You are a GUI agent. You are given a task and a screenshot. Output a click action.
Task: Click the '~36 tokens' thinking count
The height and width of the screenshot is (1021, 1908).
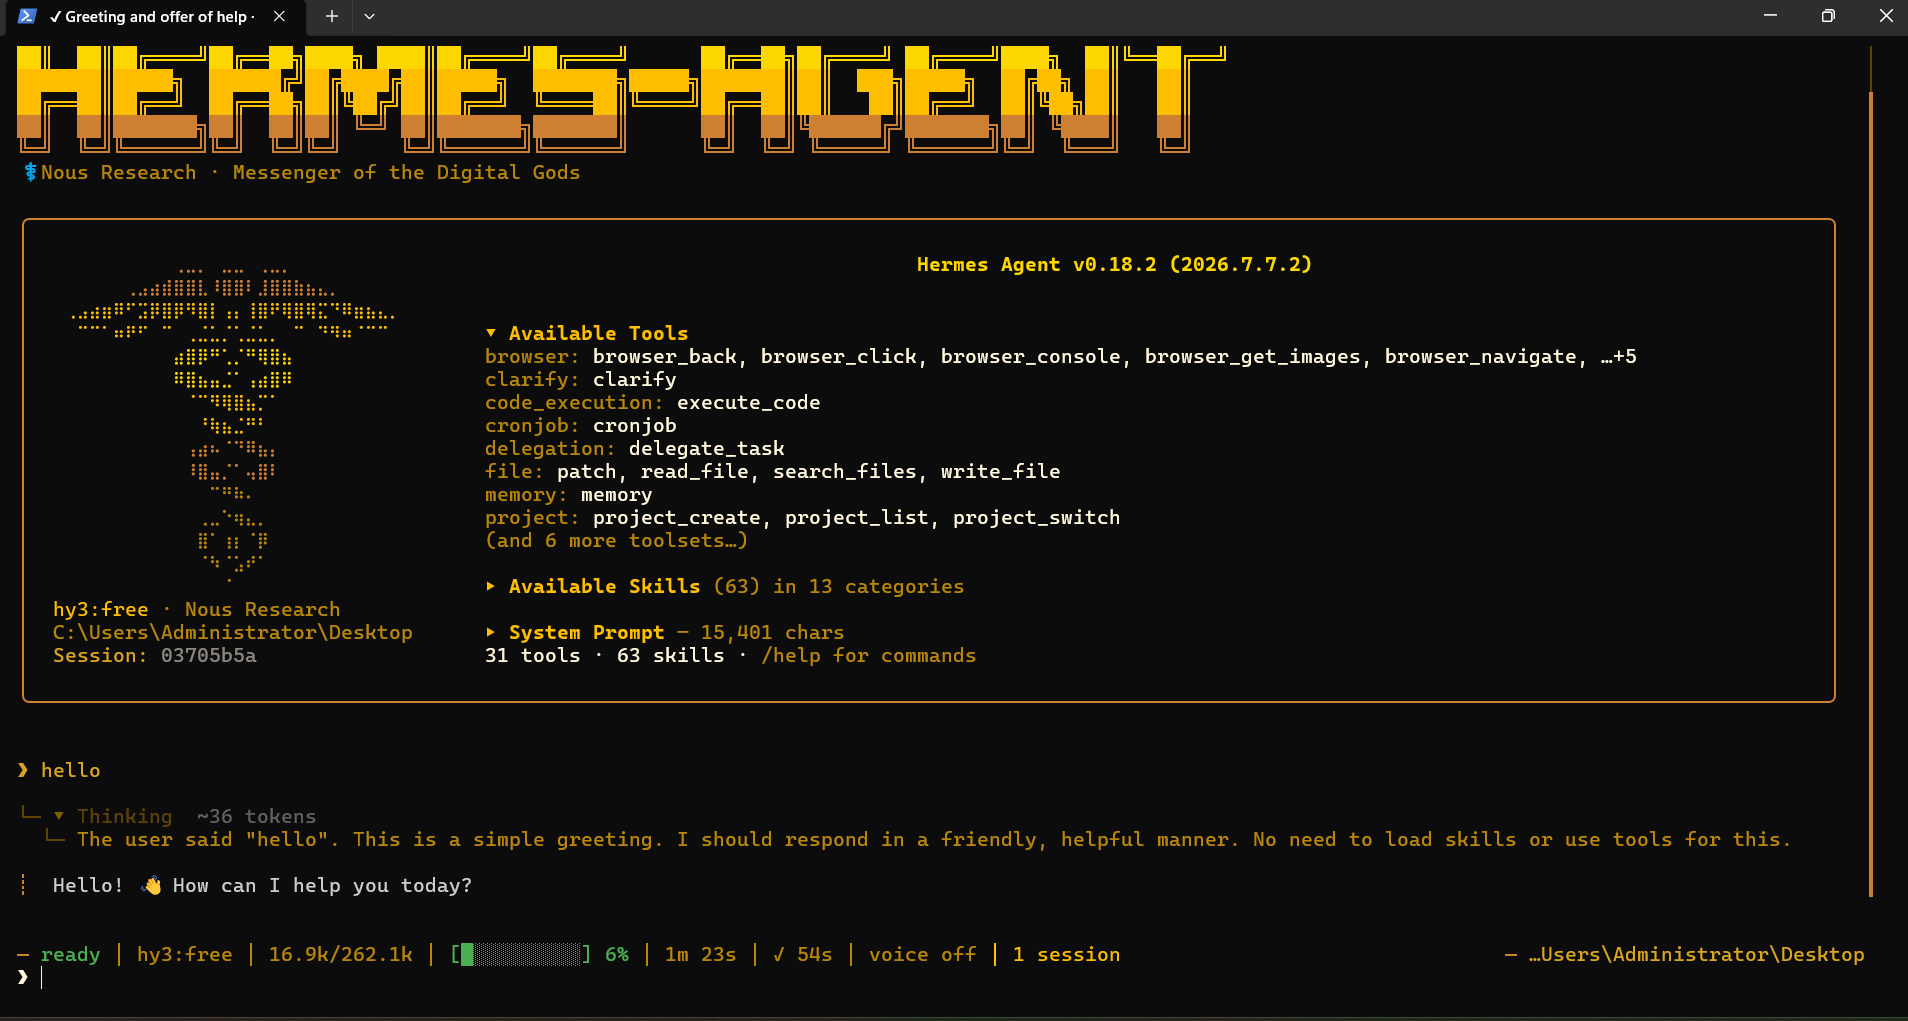pos(257,817)
